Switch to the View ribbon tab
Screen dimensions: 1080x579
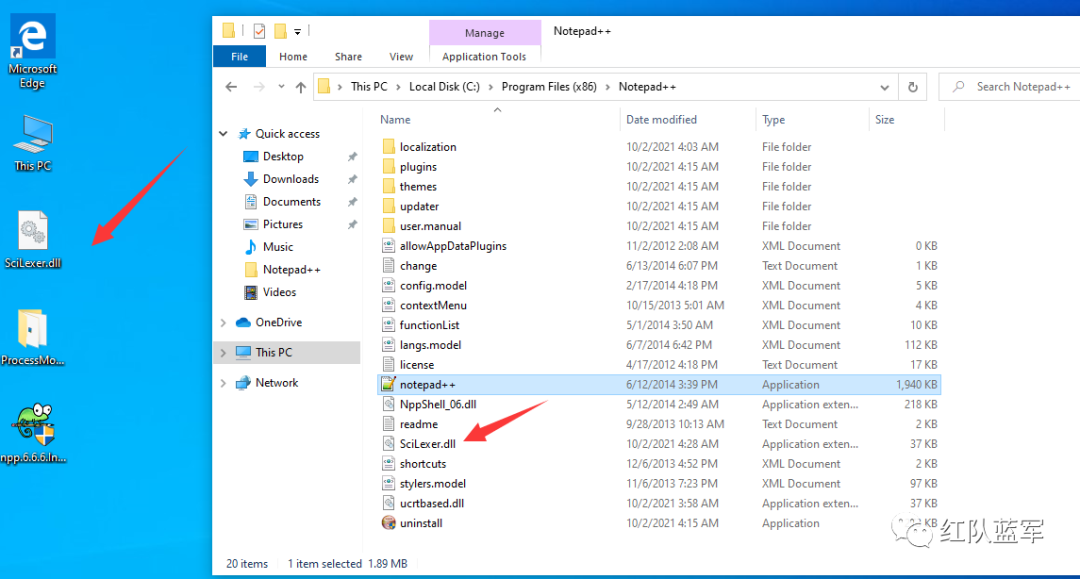point(401,56)
